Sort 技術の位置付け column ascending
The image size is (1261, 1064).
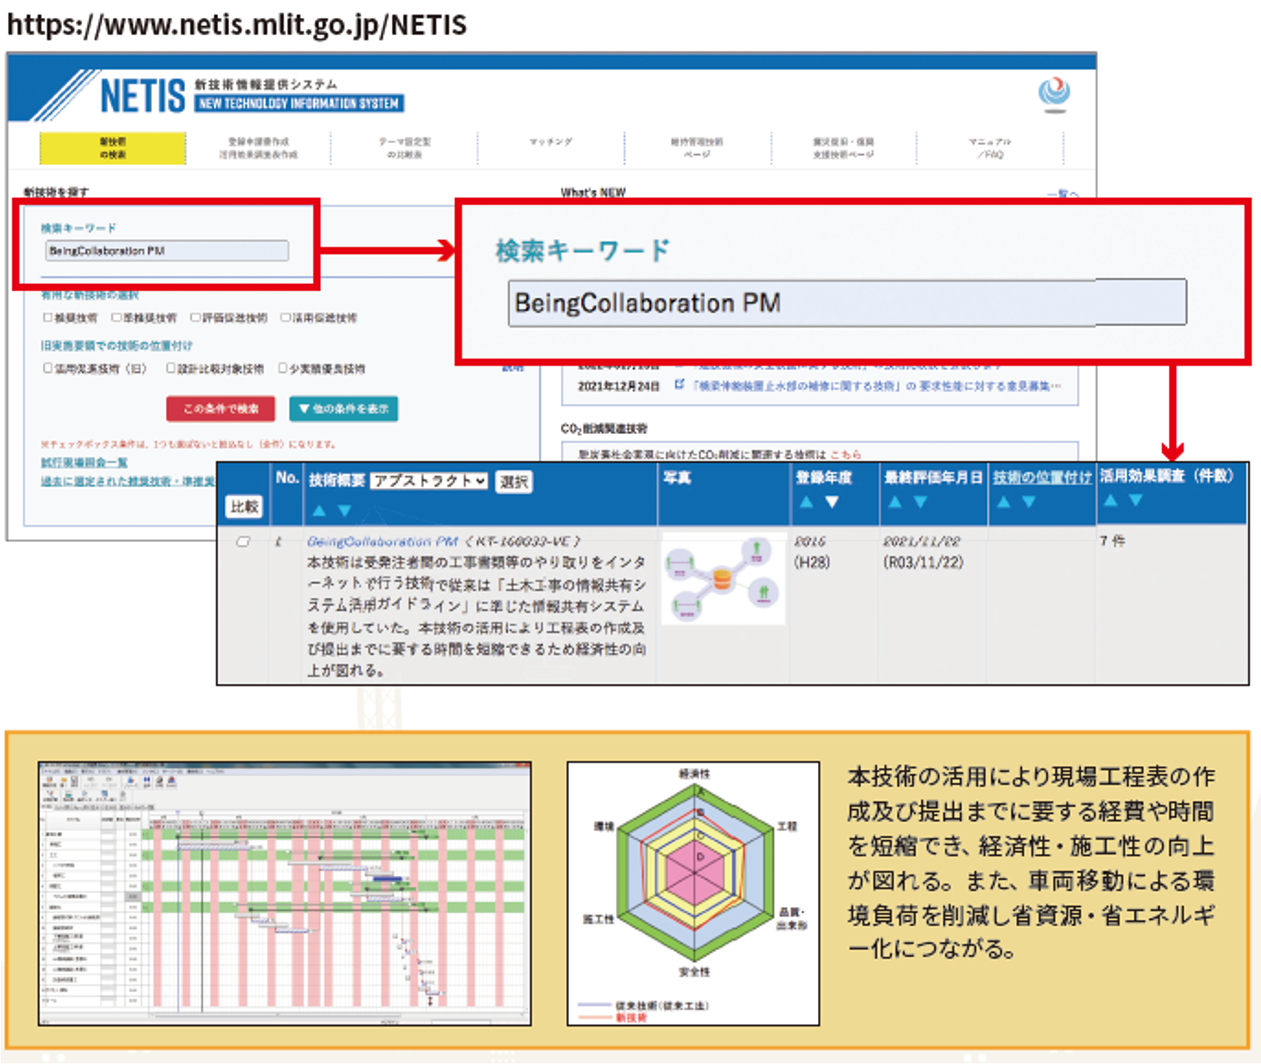coord(1003,502)
